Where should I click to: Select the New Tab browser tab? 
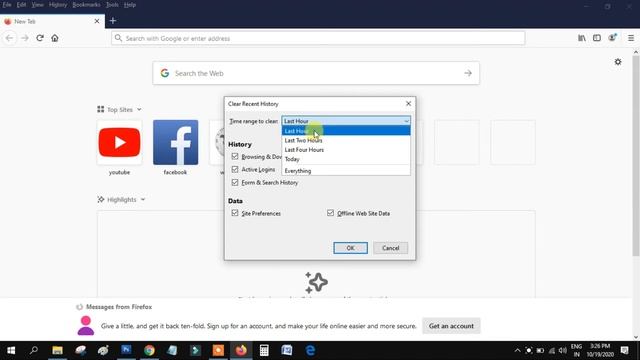click(52, 21)
